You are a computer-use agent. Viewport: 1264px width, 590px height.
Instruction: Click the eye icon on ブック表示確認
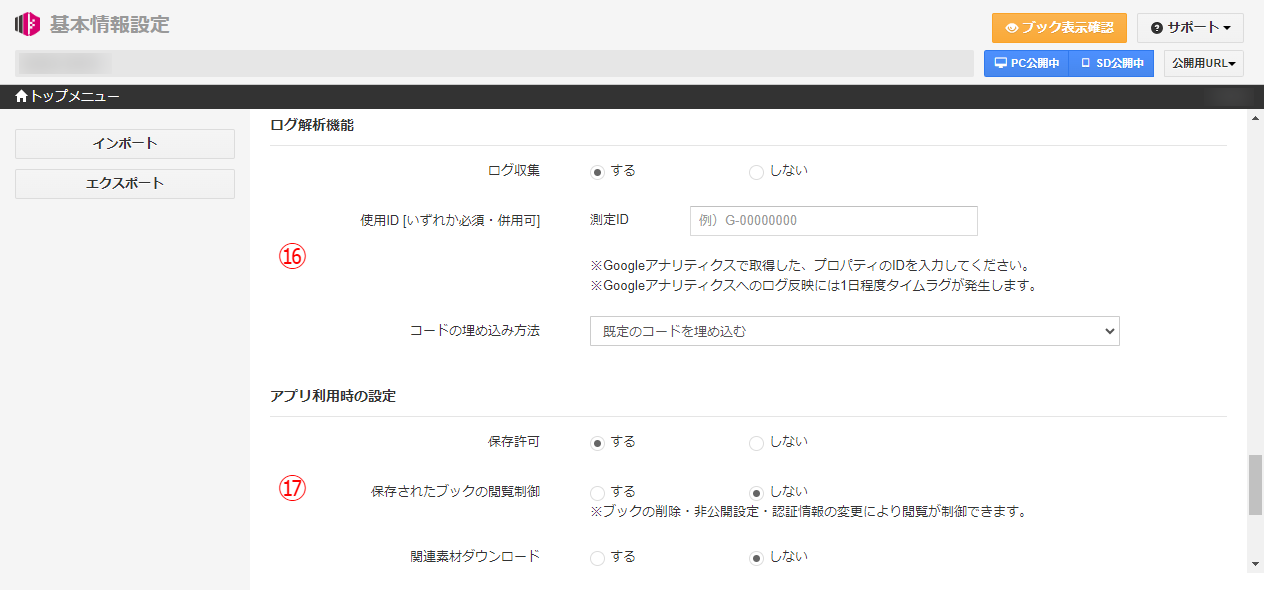tap(1013, 28)
